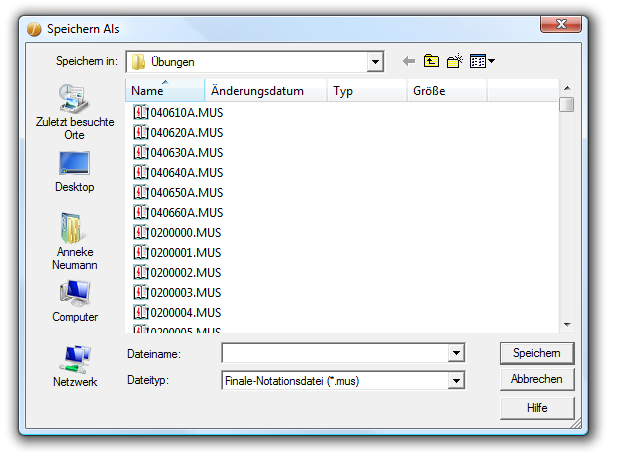Expand the Speichern in folder dropdown
This screenshot has height=461, width=619.
[375, 62]
